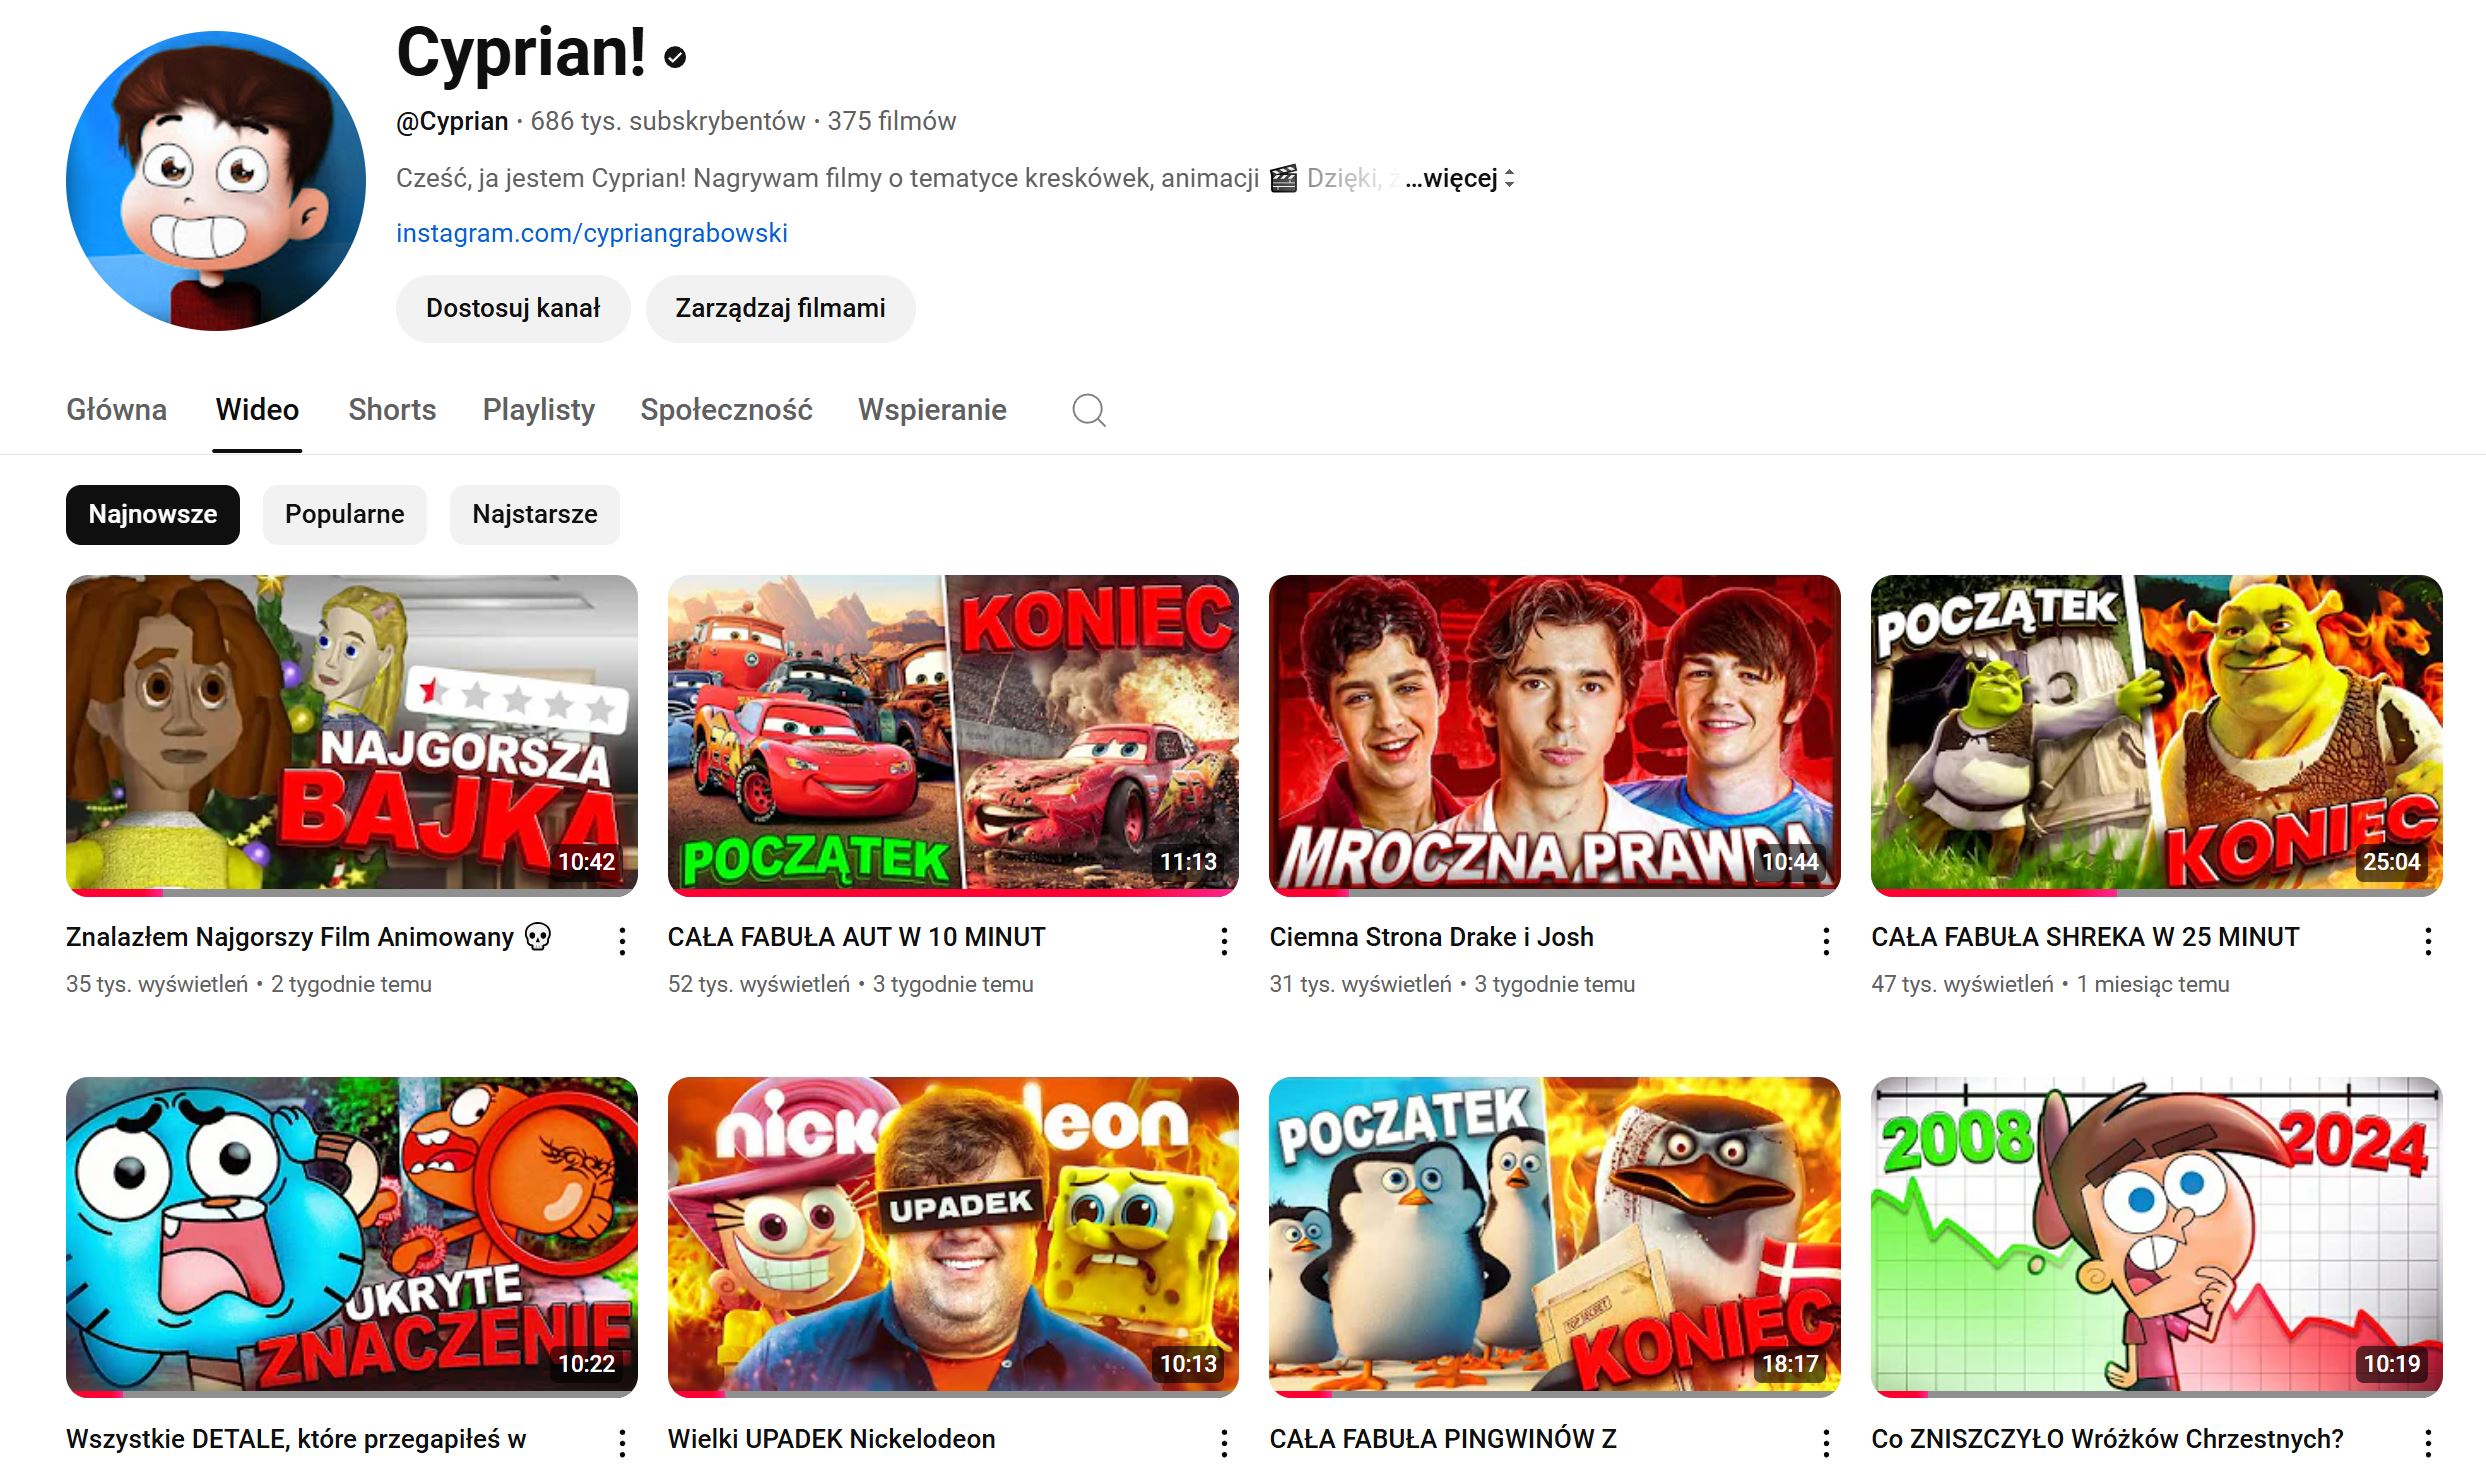Click the Shrek POCZĄTEK KONIEC thumbnail
Image resolution: width=2486 pixels, height=1465 pixels.
coord(2157,735)
